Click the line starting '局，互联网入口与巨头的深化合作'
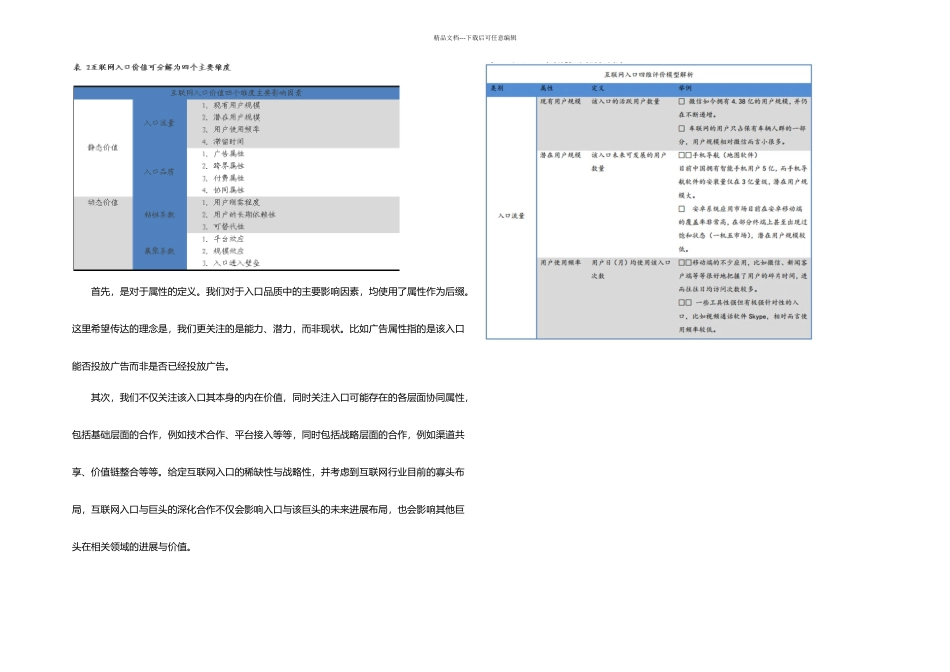Screen dimensions: 950x672 pyautogui.click(x=268, y=510)
